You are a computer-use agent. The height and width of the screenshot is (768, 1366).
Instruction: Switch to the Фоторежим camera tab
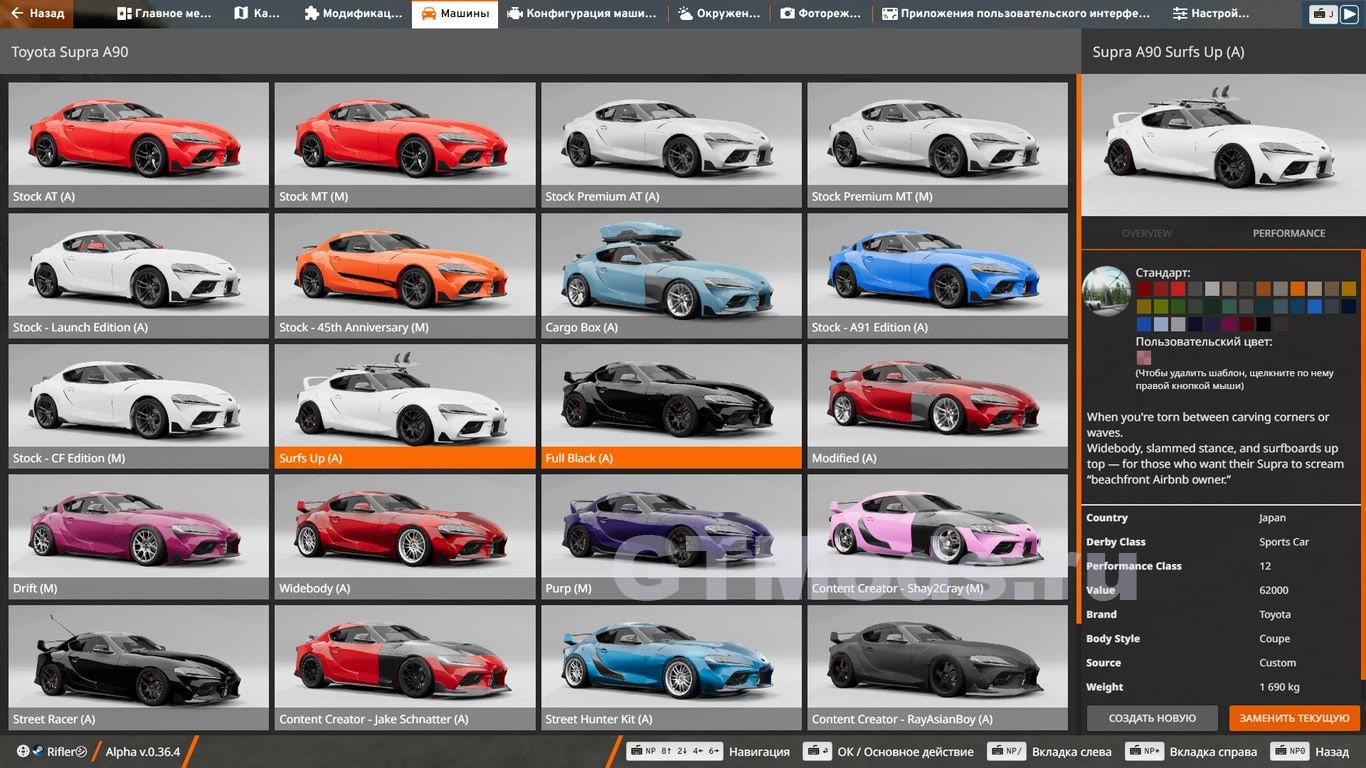pyautogui.click(x=822, y=14)
